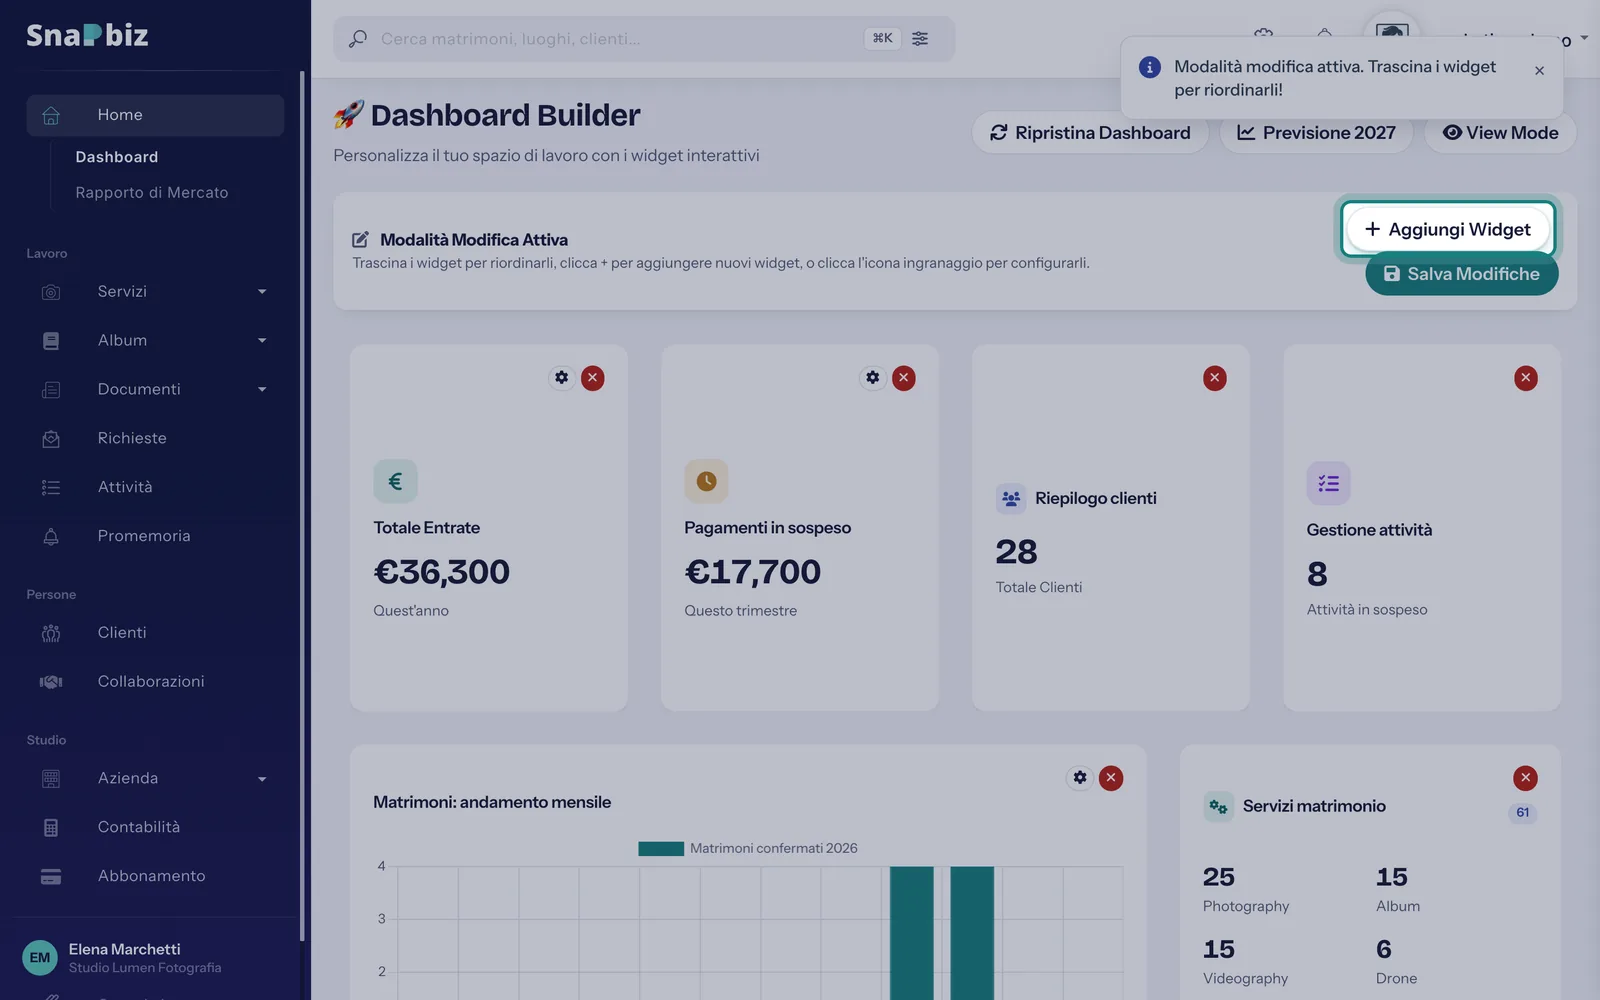Open Previsione 2027 button
This screenshot has height=1000, width=1600.
tap(1316, 133)
